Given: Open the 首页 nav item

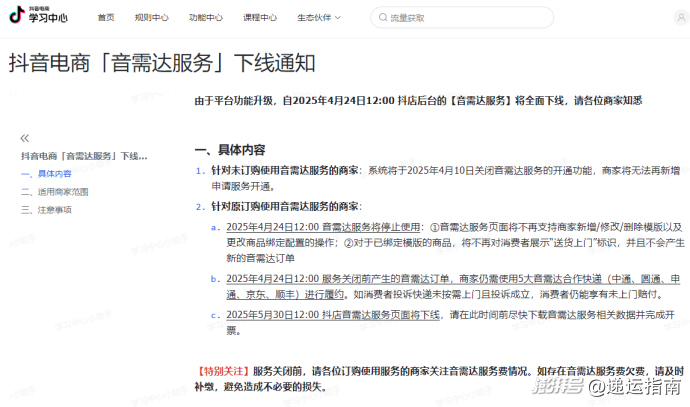Looking at the screenshot, I should [x=106, y=18].
